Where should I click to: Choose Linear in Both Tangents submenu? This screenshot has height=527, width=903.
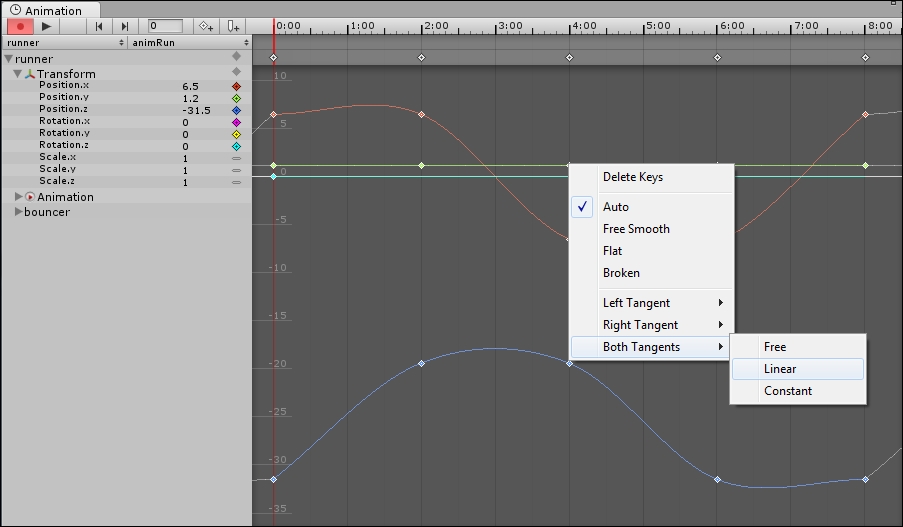798,369
